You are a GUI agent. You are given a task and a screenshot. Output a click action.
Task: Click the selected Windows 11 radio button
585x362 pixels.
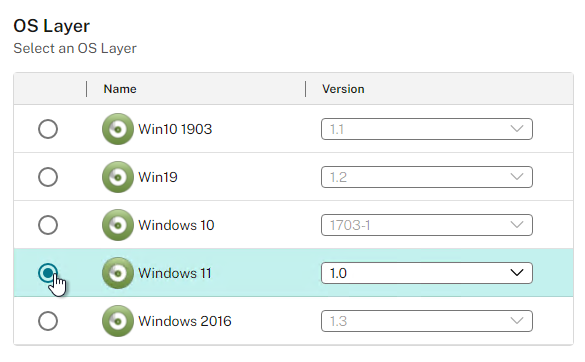[48, 273]
